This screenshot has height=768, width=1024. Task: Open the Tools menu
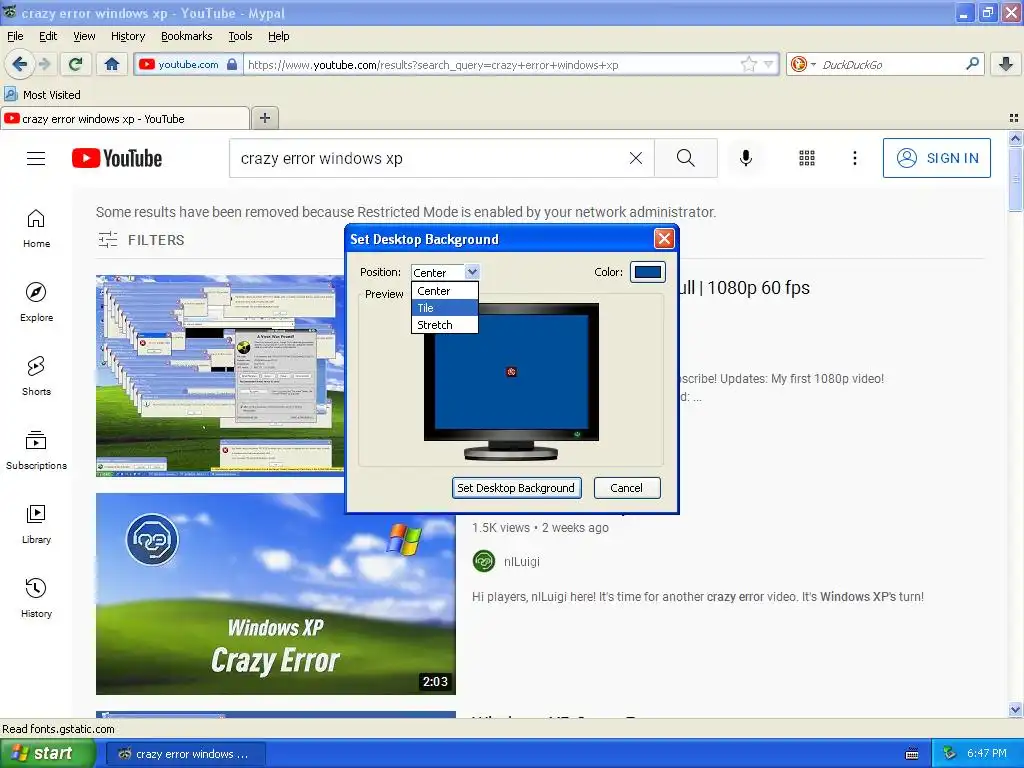pyautogui.click(x=240, y=36)
